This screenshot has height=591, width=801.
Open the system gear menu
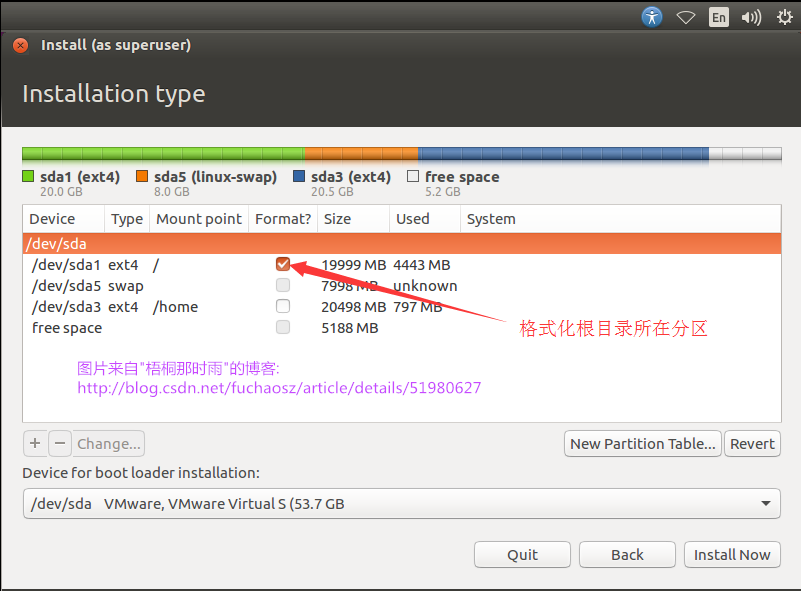point(783,17)
